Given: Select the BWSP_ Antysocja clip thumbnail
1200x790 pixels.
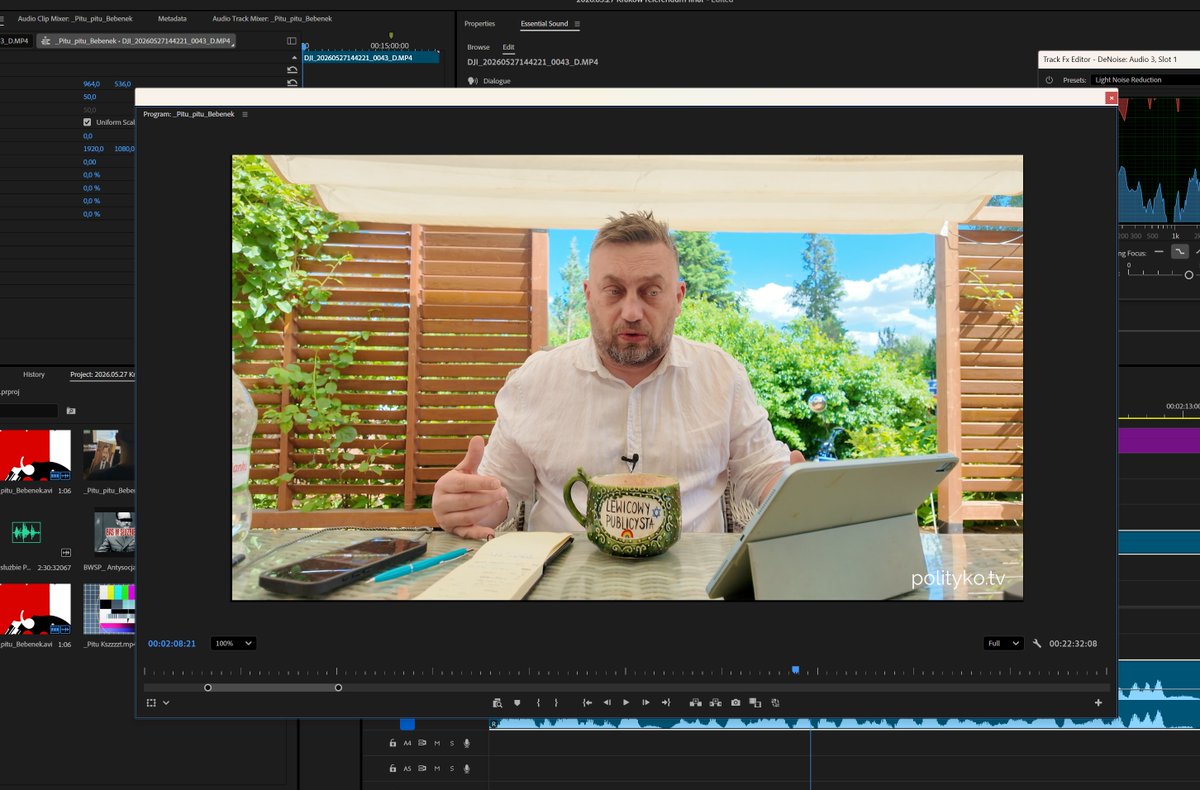Looking at the screenshot, I should pos(114,531).
